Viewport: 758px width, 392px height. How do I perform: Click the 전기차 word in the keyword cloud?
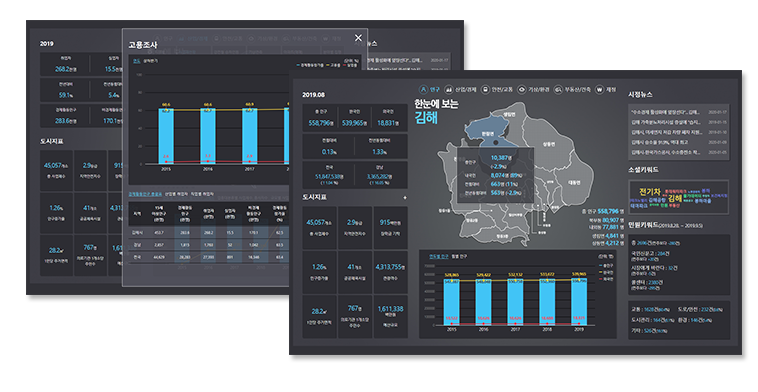(650, 192)
